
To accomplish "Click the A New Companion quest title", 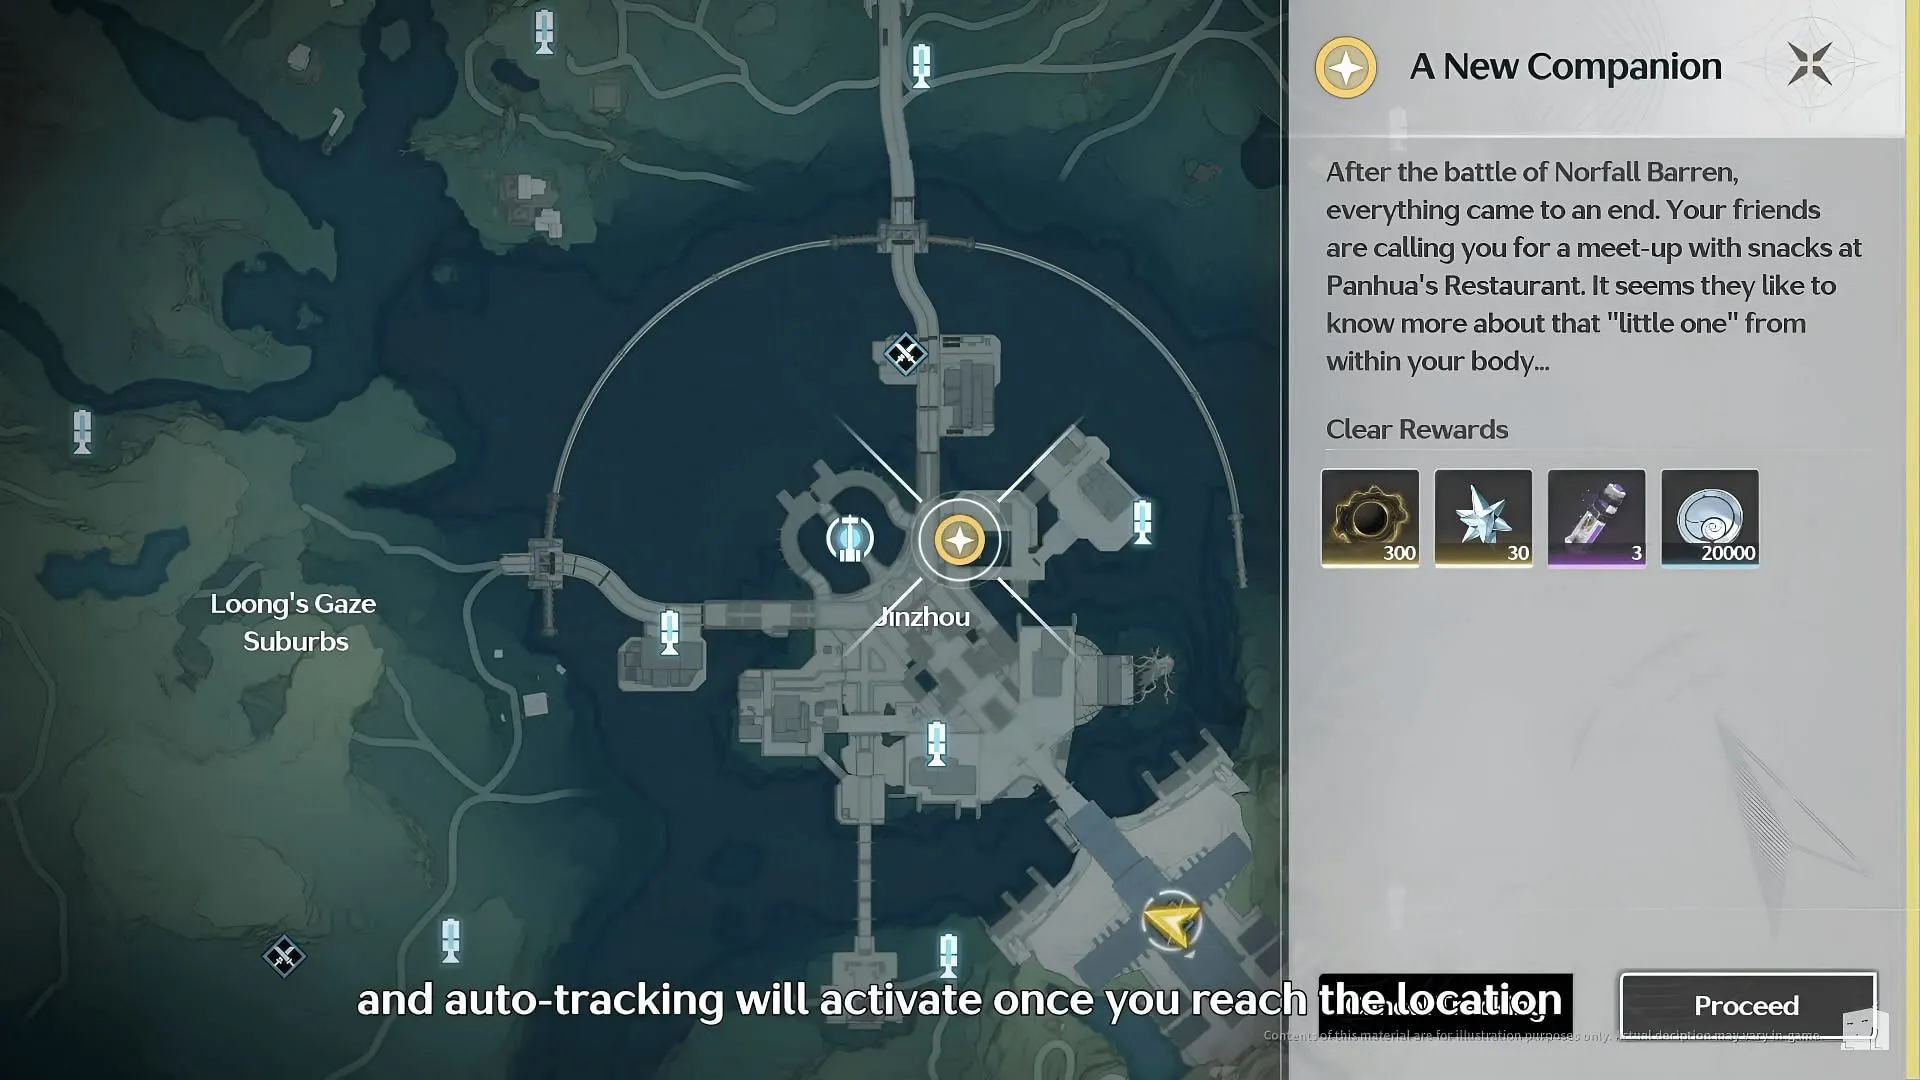I will 1564,65.
